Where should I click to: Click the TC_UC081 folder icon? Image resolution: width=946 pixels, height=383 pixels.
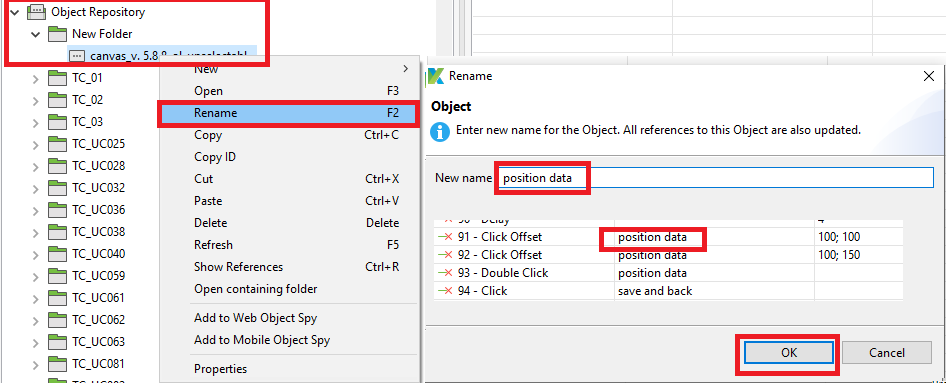click(x=57, y=364)
